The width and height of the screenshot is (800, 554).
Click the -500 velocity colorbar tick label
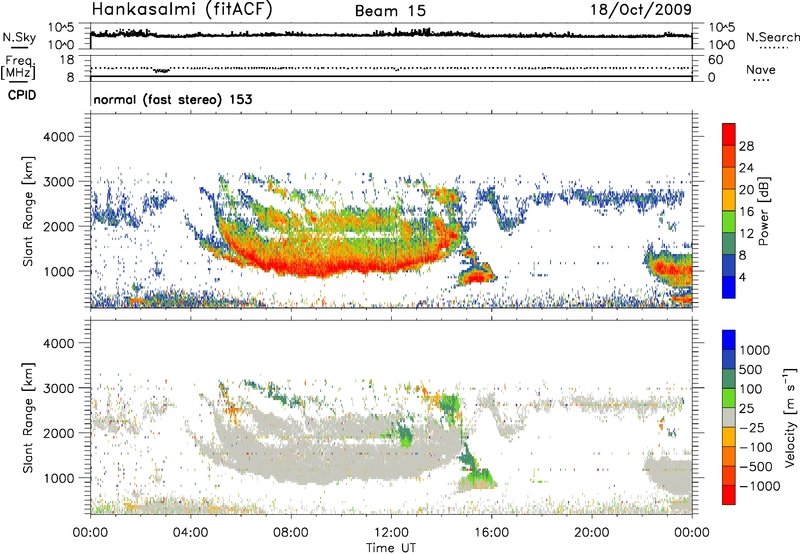[x=756, y=467]
